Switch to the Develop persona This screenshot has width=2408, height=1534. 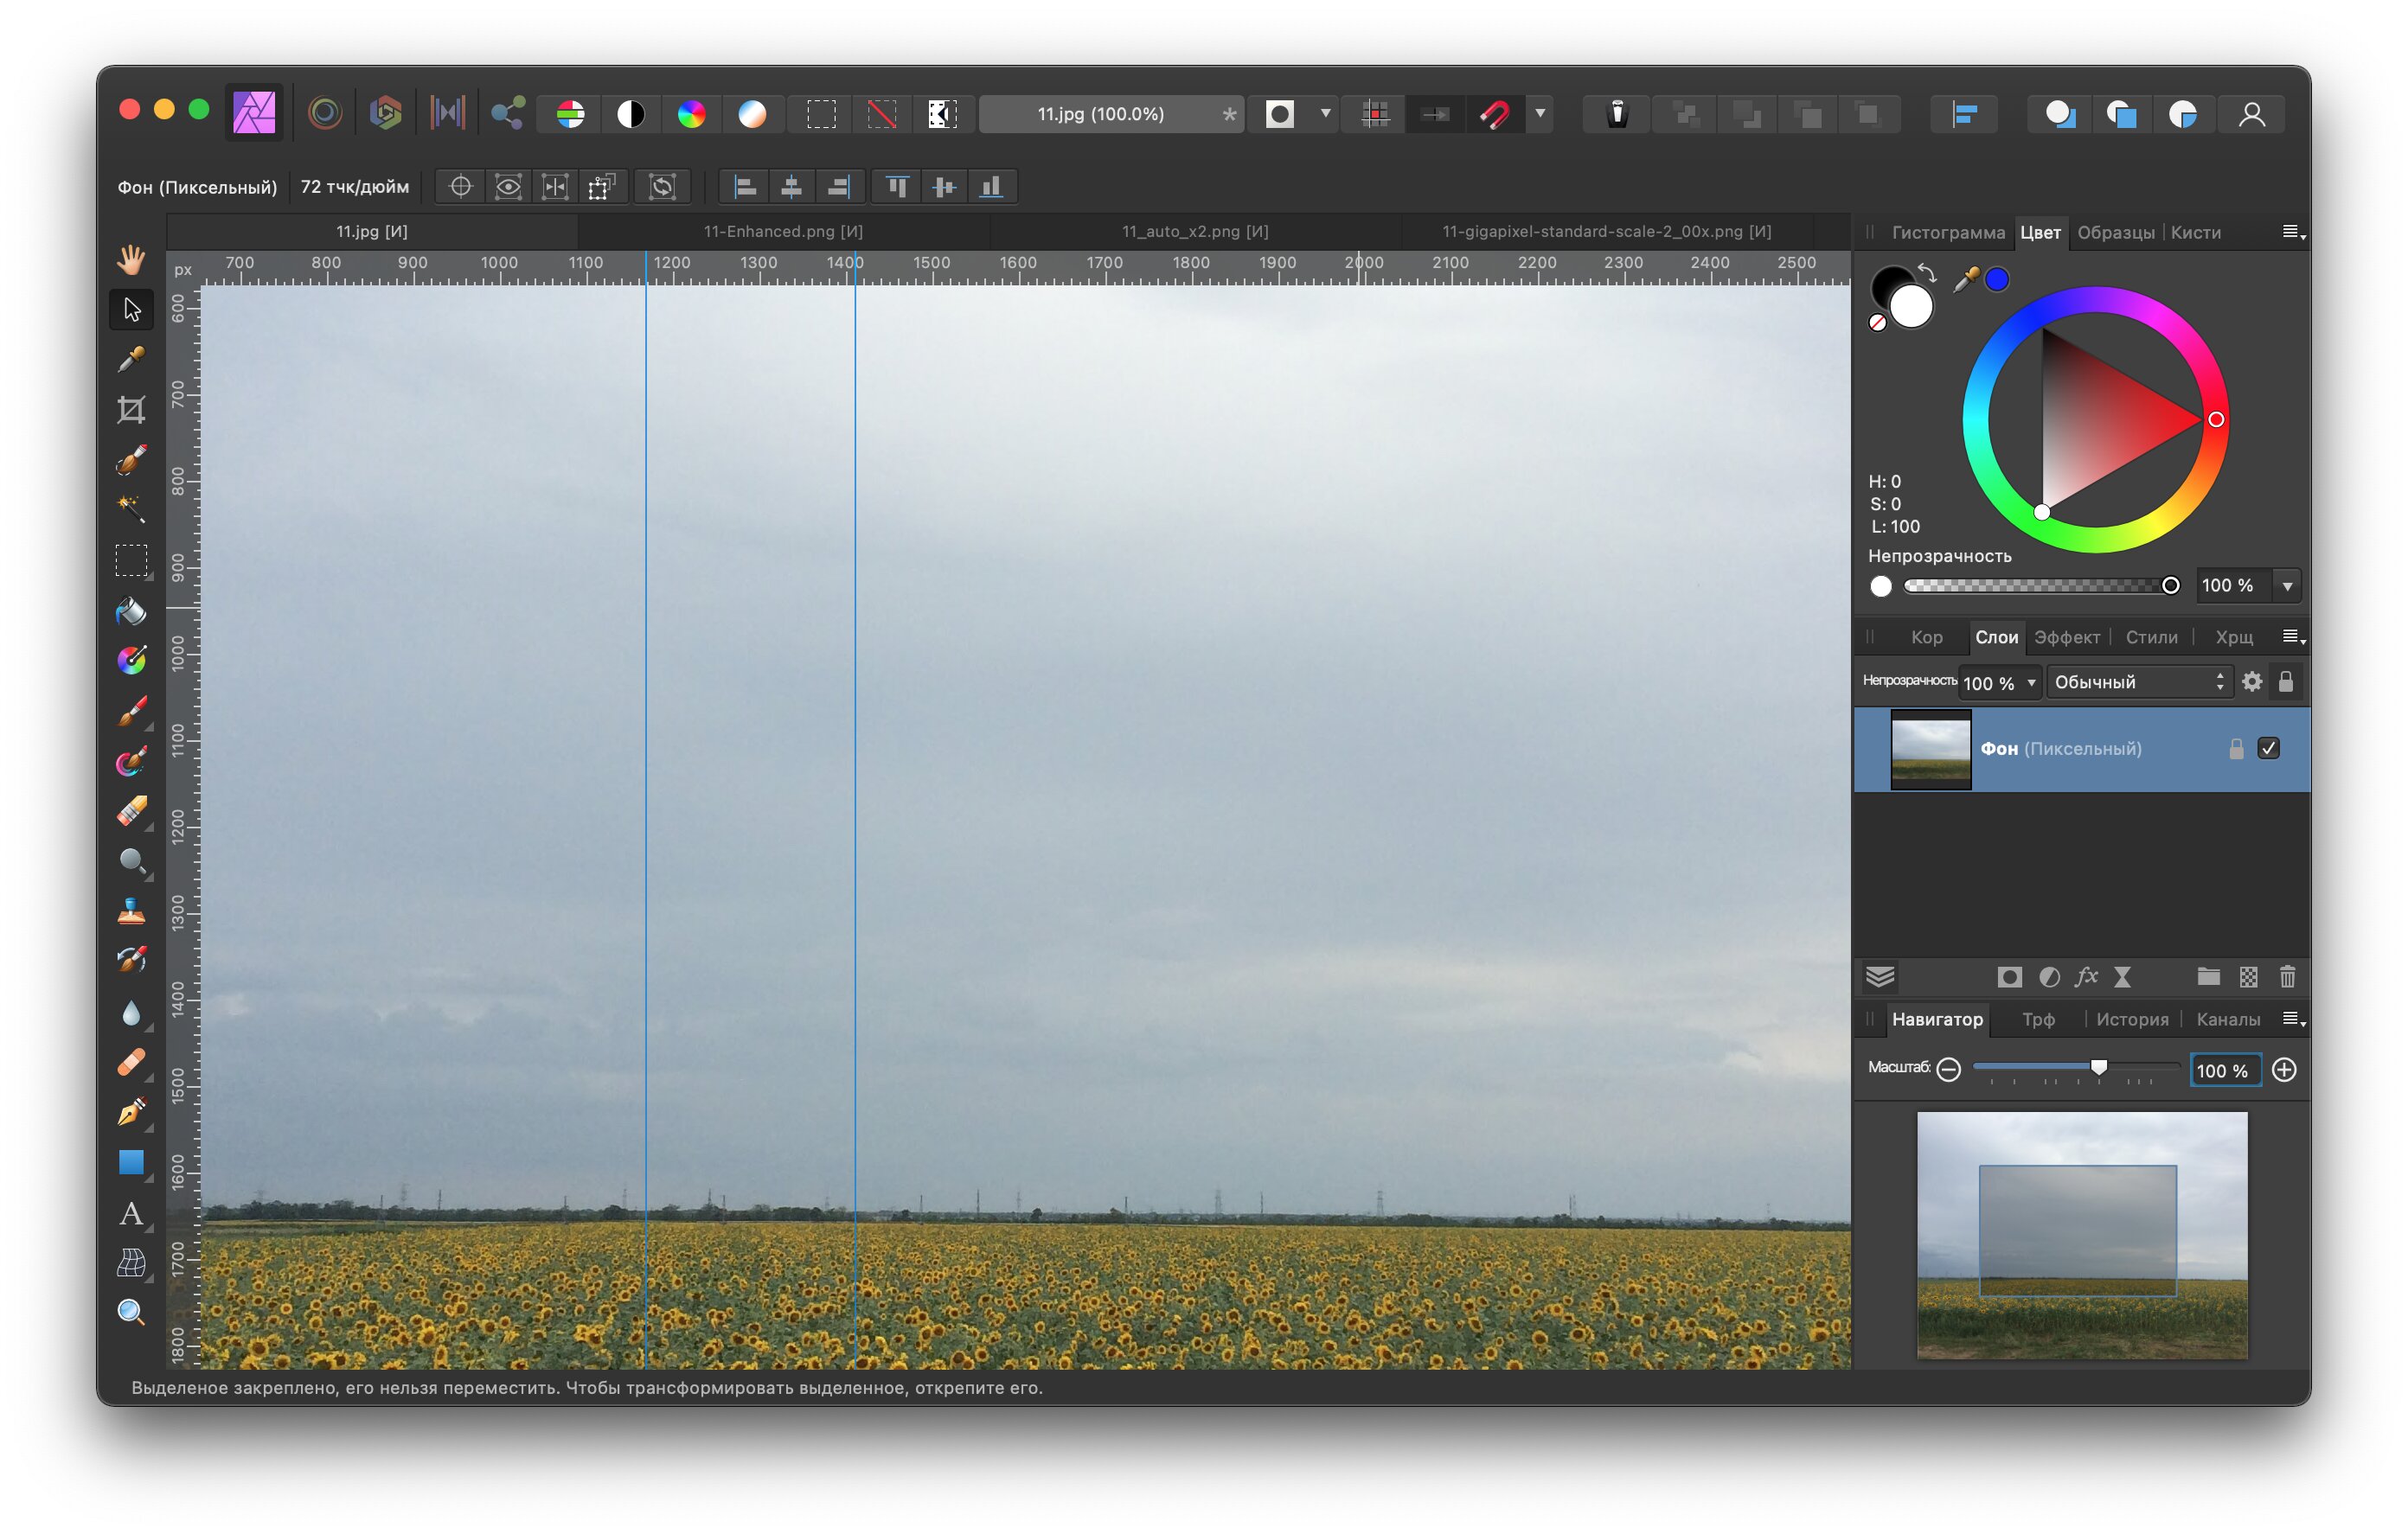pos(385,113)
